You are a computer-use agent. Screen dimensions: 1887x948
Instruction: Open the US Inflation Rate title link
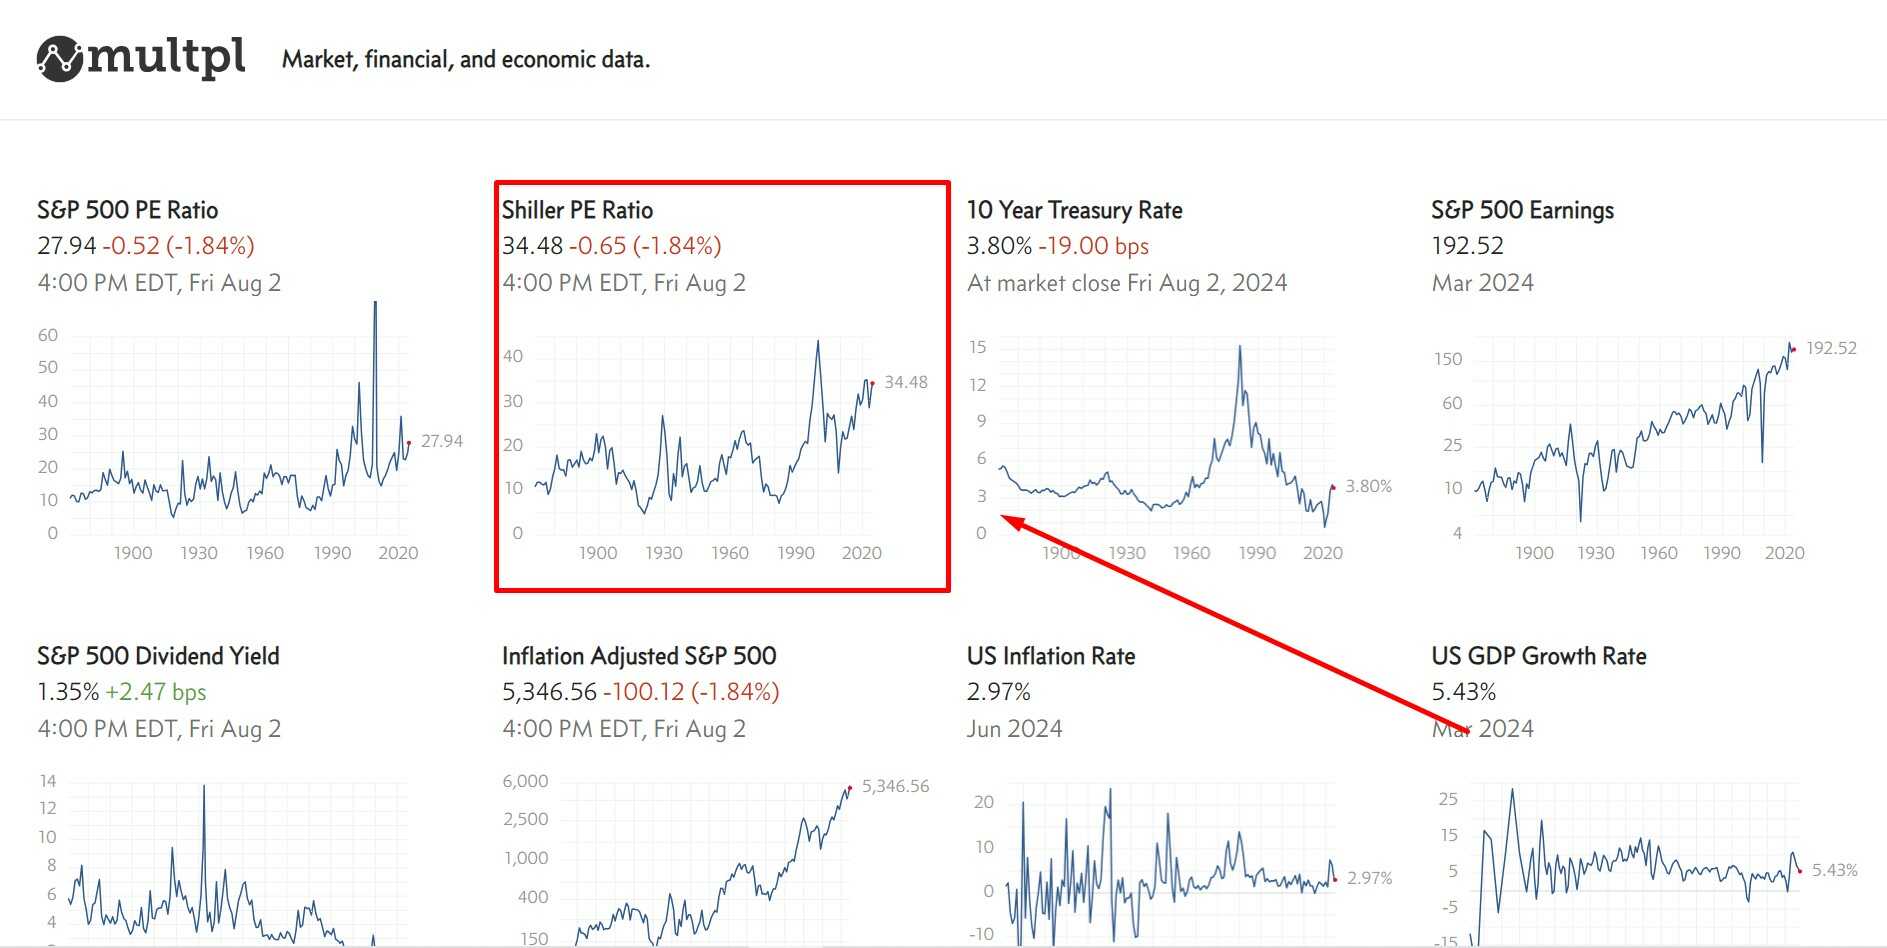[x=1051, y=656]
